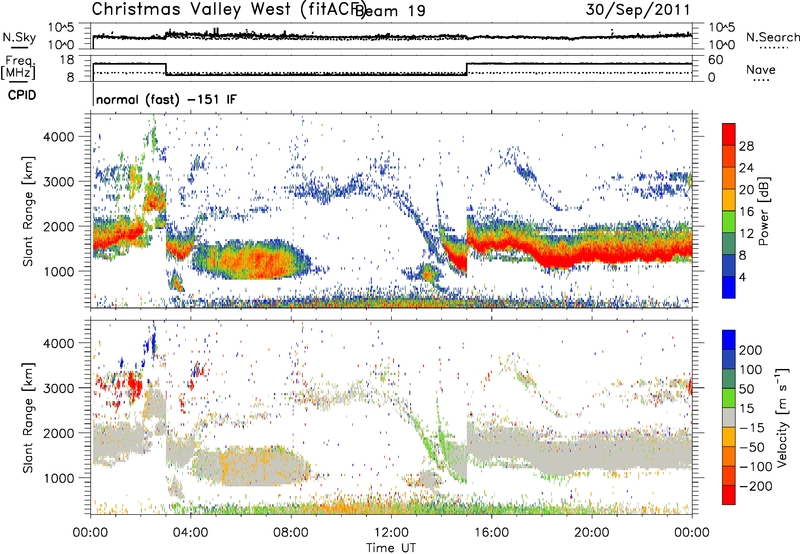
Task: Click the '16:00' time tick label
Action: (x=491, y=533)
